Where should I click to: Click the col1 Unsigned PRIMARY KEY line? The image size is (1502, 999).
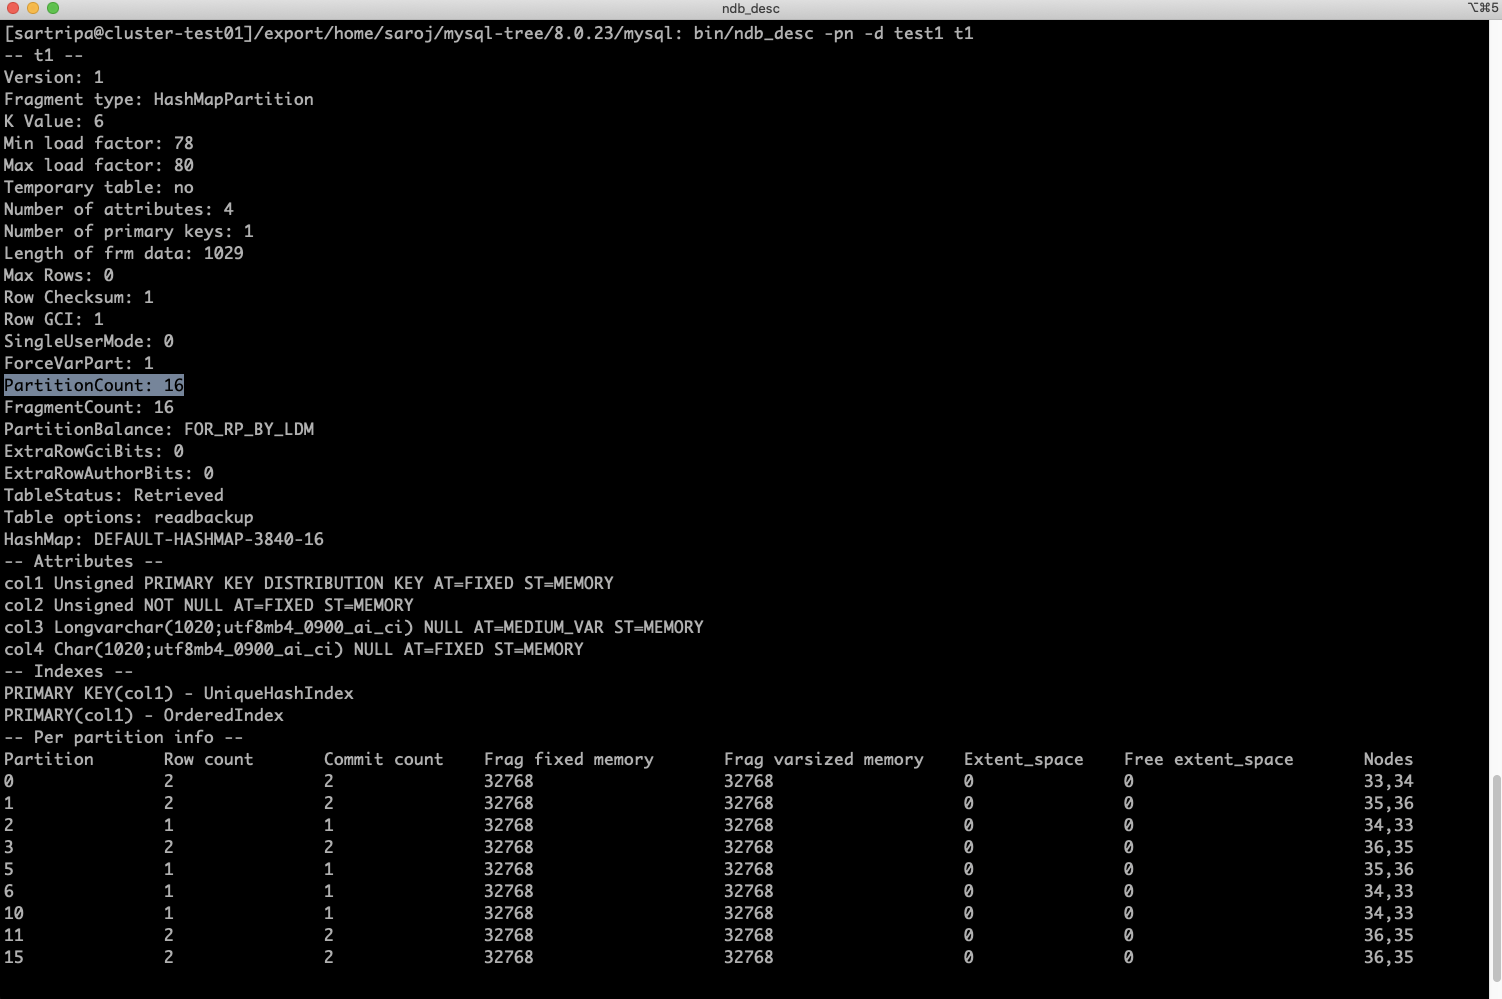(309, 583)
